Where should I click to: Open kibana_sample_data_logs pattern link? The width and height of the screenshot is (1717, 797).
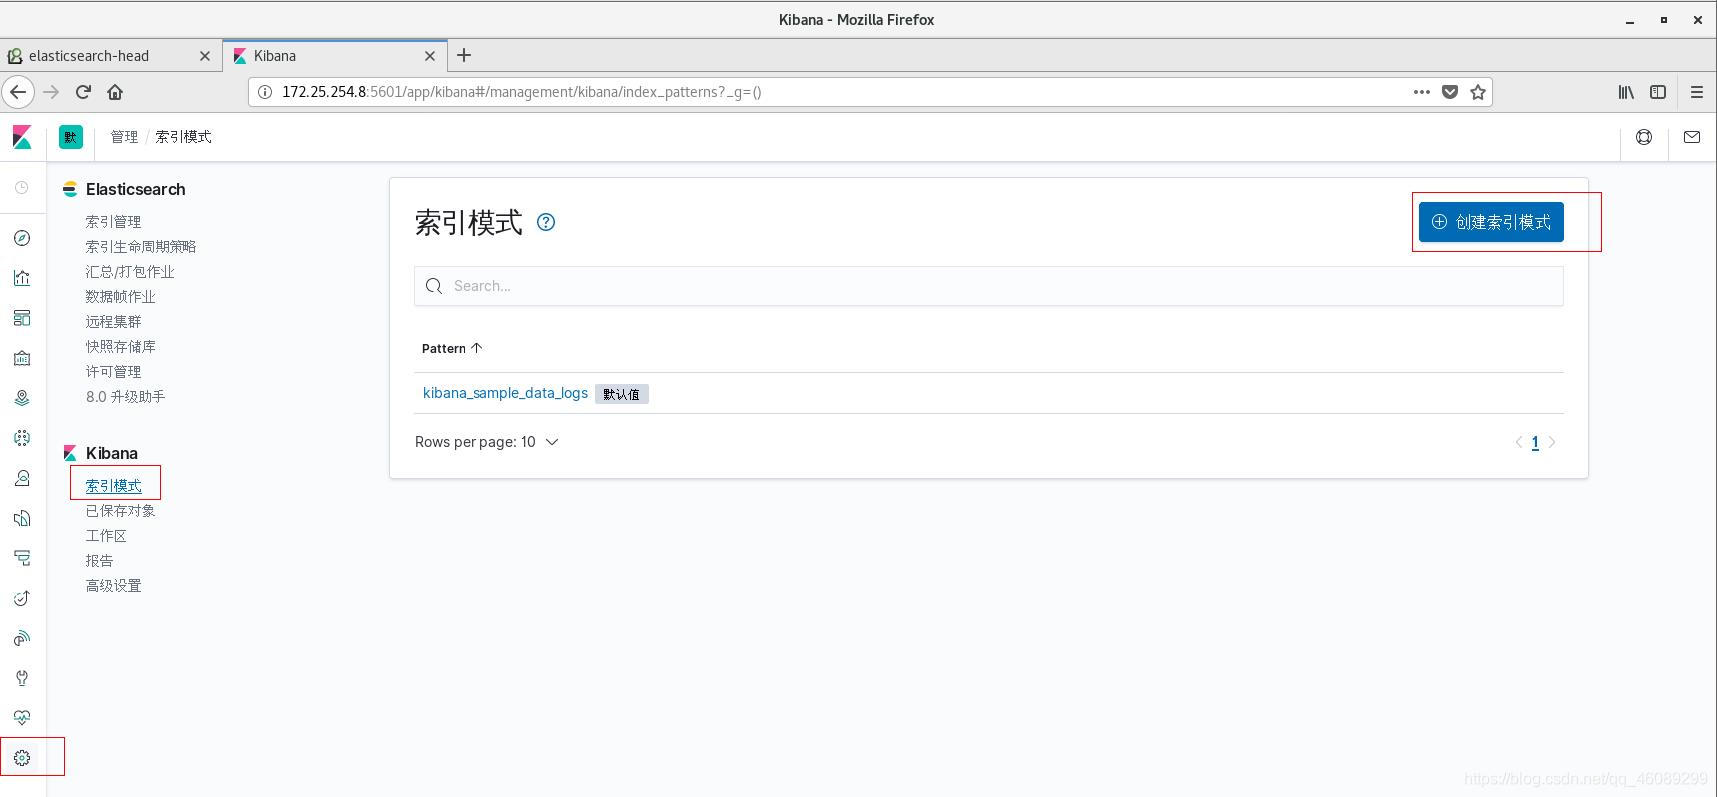[x=505, y=393]
